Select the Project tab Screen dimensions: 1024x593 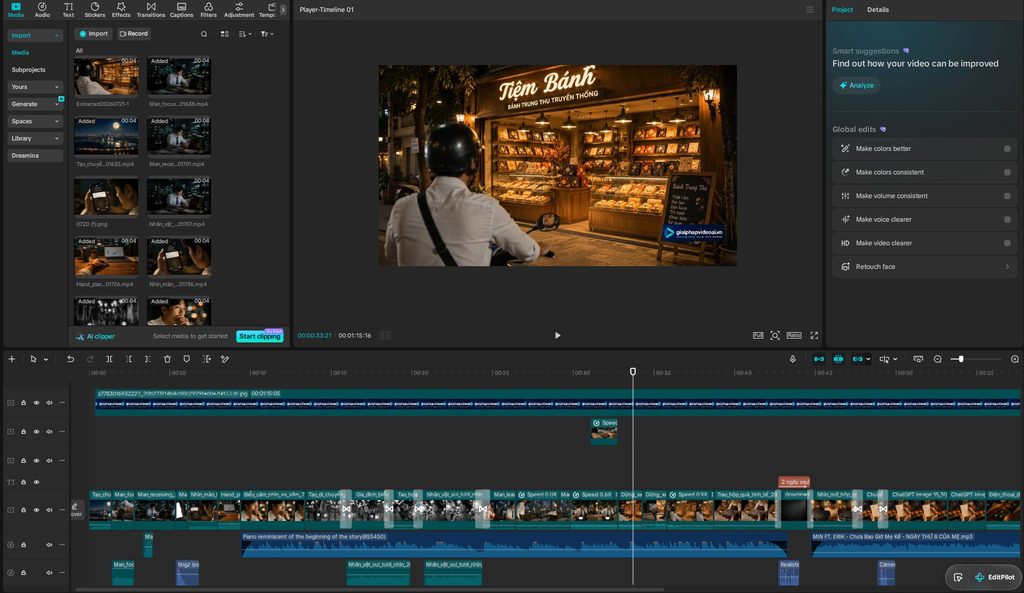point(842,10)
